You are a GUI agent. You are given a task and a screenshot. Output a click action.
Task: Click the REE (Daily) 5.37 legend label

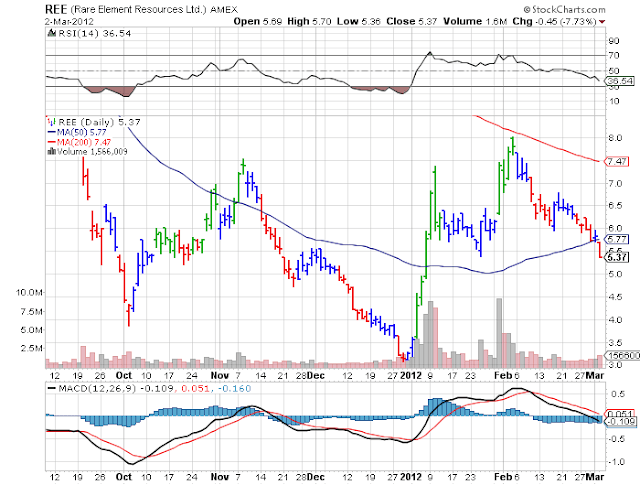pyautogui.click(x=99, y=122)
